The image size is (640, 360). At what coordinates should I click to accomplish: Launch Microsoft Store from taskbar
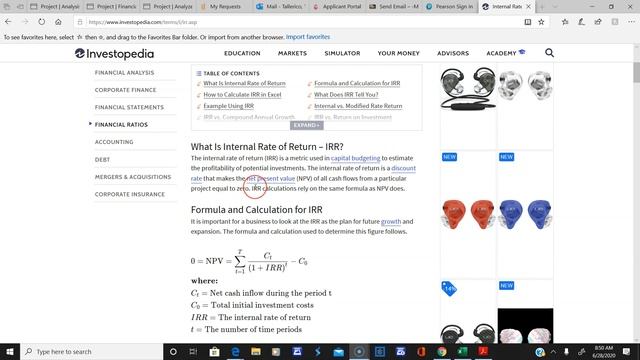(x=214, y=351)
